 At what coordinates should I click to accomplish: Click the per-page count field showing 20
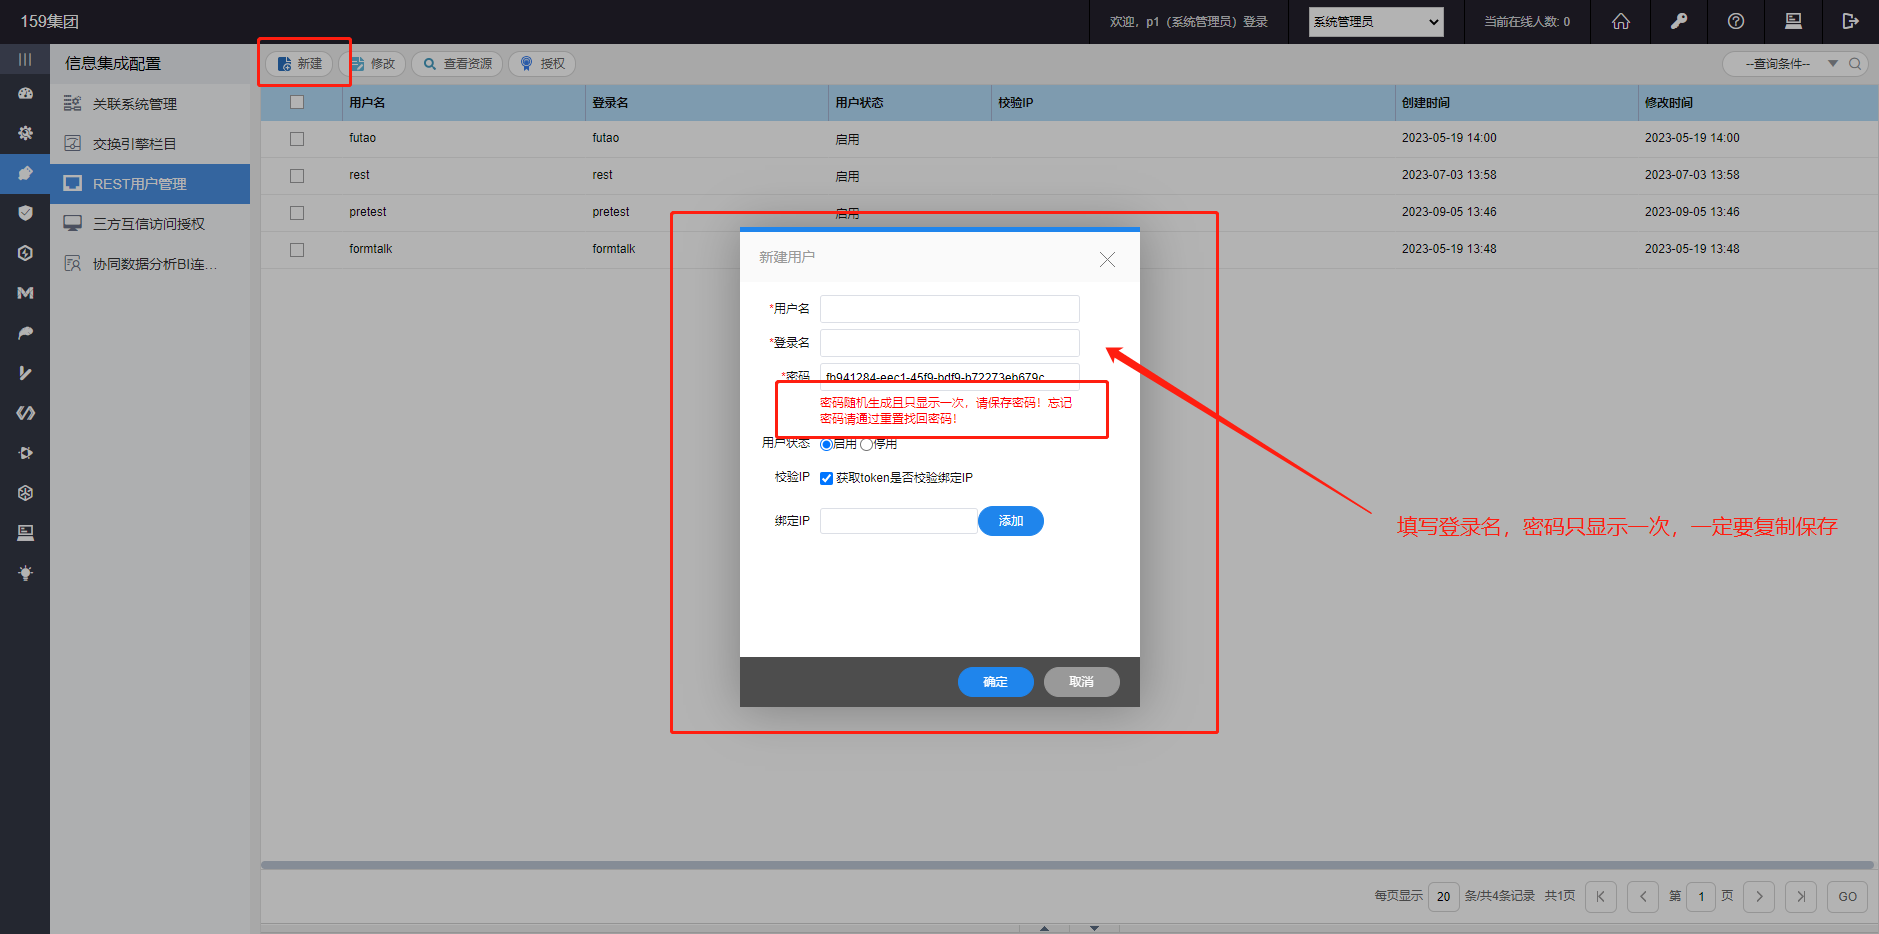pyautogui.click(x=1444, y=897)
